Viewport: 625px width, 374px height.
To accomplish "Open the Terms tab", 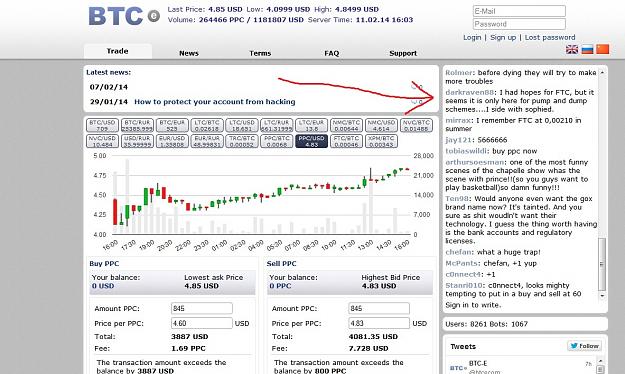I will coord(260,53).
